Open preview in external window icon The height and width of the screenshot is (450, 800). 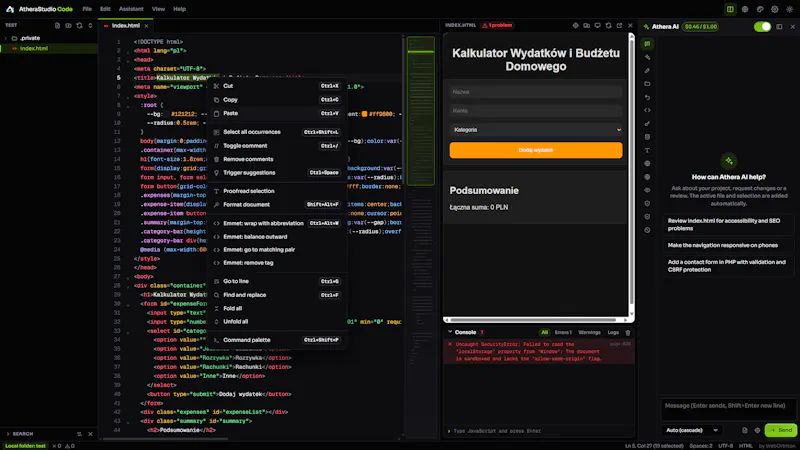tap(619, 25)
